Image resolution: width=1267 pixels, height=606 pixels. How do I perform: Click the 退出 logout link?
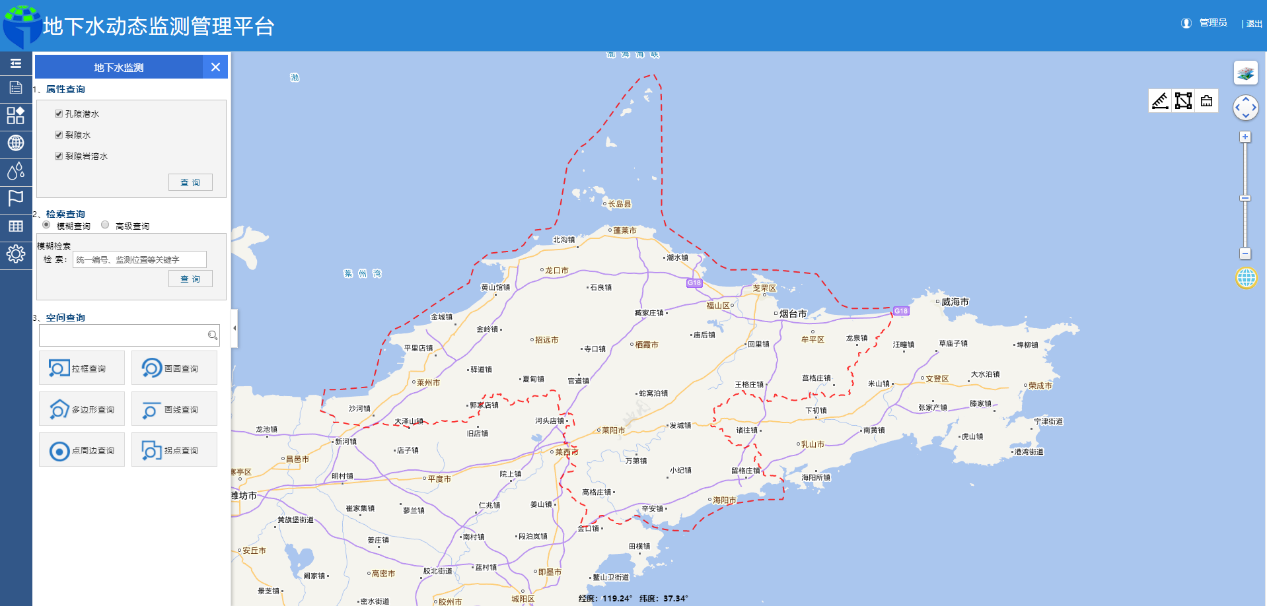pyautogui.click(x=1253, y=23)
